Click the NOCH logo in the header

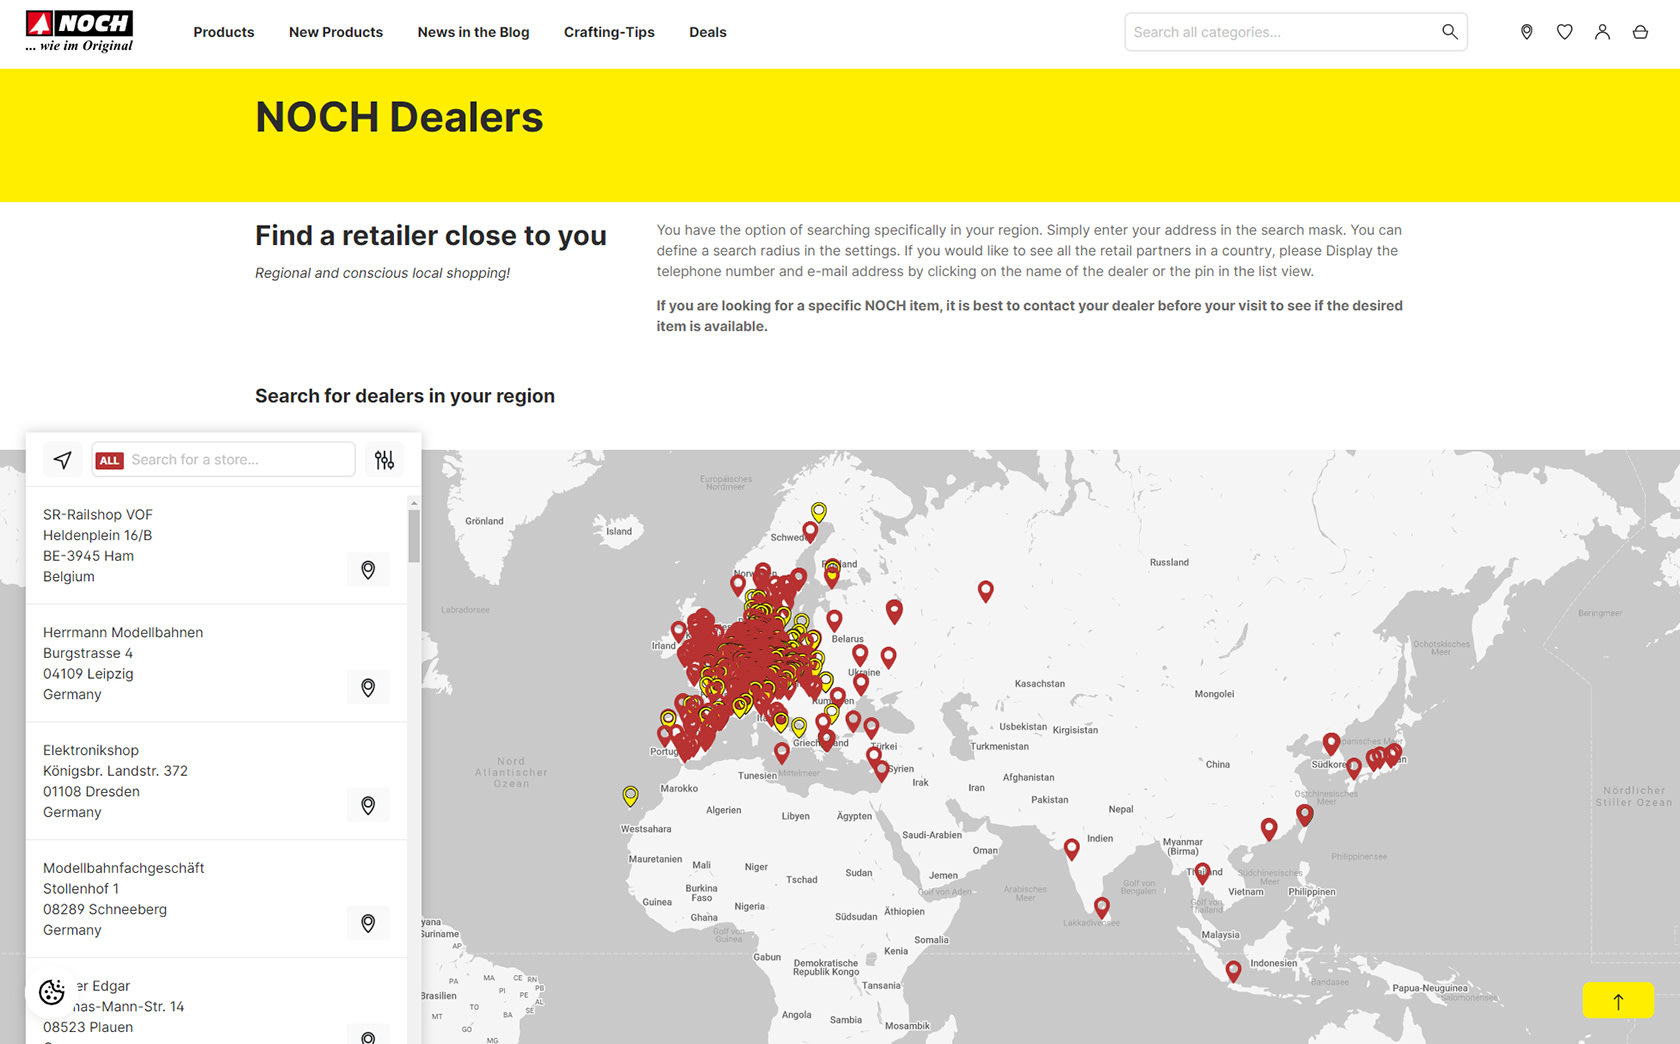click(x=80, y=31)
